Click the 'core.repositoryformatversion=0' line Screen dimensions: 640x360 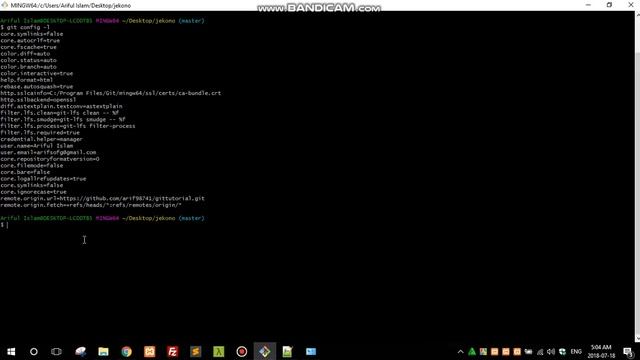pos(50,159)
